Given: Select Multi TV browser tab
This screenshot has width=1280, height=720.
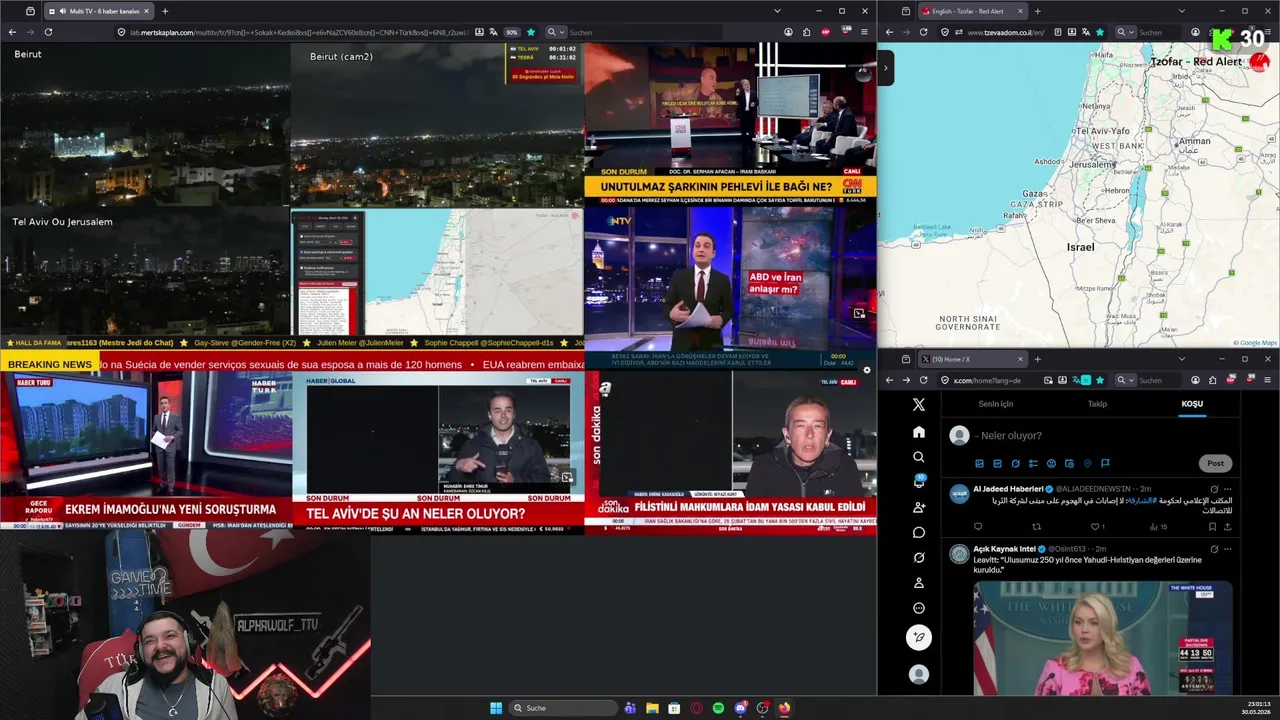Looking at the screenshot, I should pyautogui.click(x=99, y=11).
